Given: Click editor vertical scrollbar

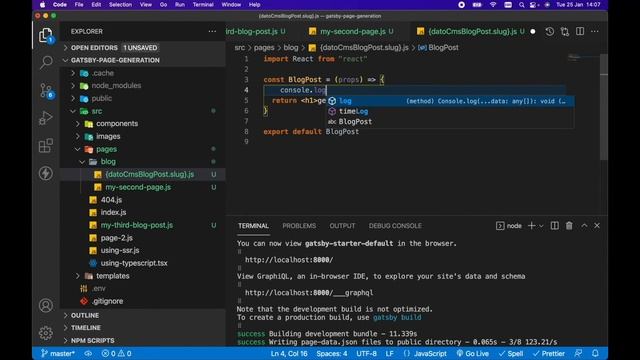Looking at the screenshot, I should (x=604, y=106).
